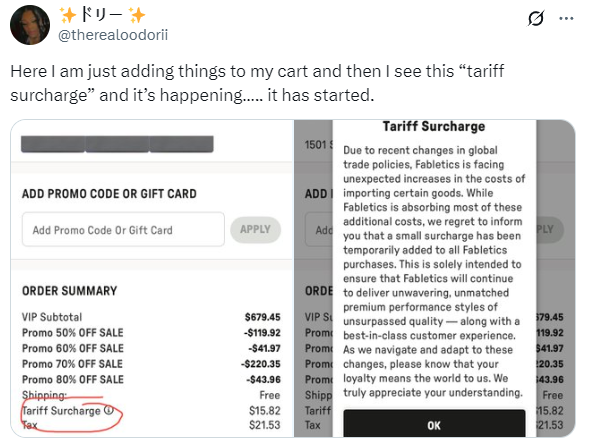
Task: Open the author's profile avatar
Action: click(30, 25)
